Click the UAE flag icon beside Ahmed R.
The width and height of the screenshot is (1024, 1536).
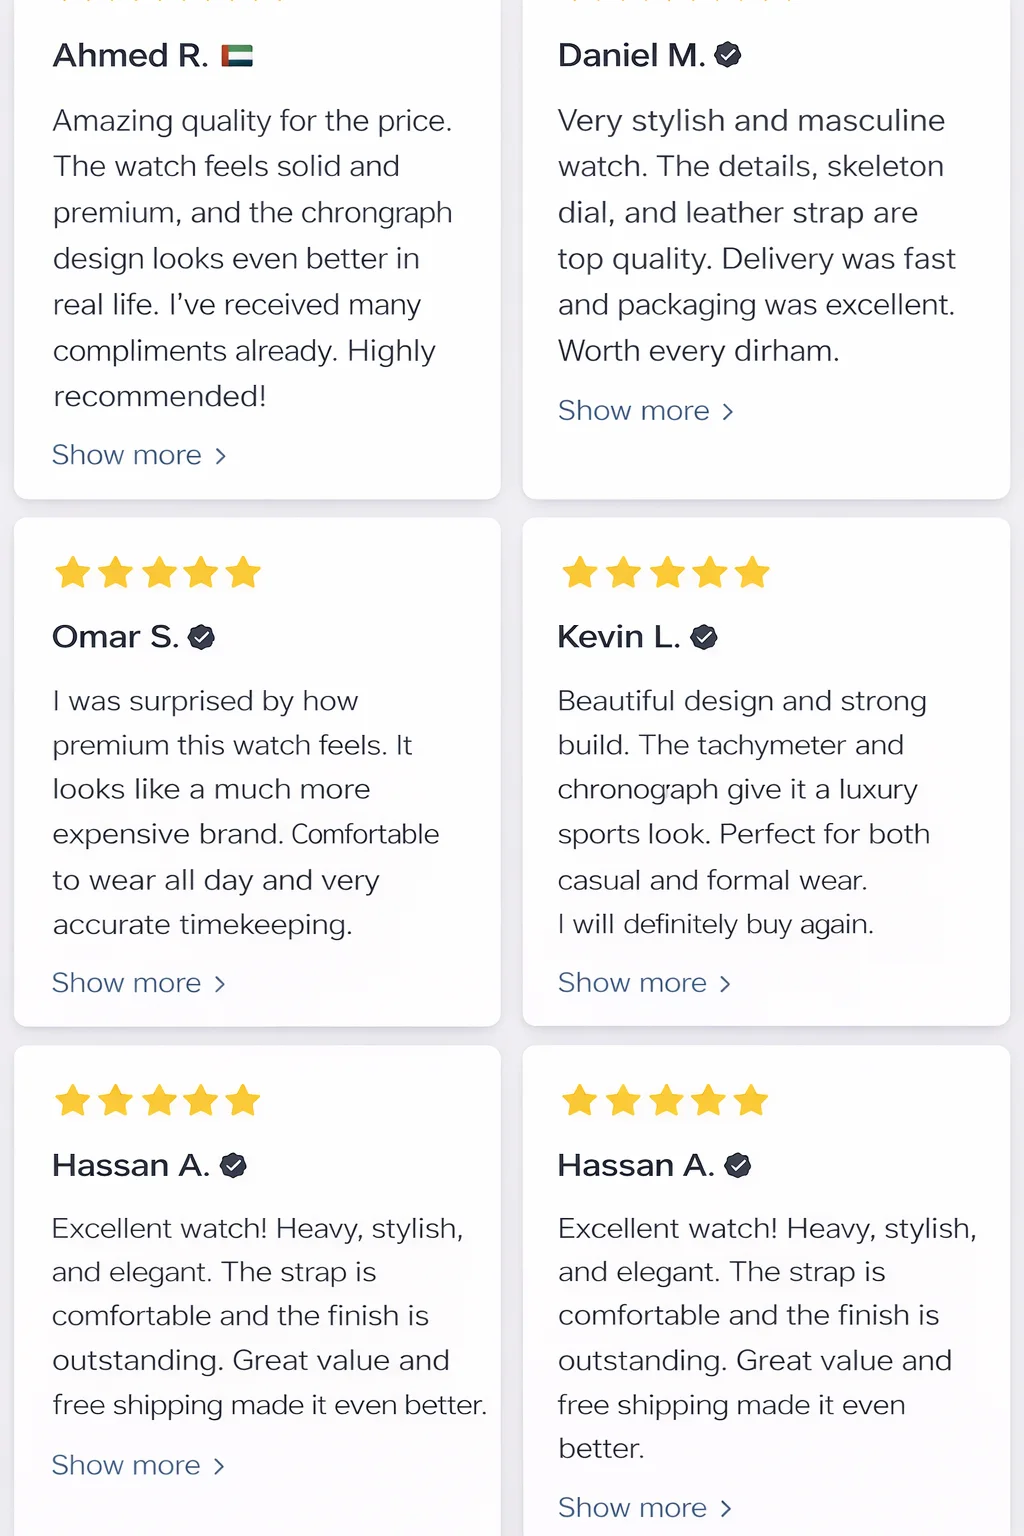point(237,56)
